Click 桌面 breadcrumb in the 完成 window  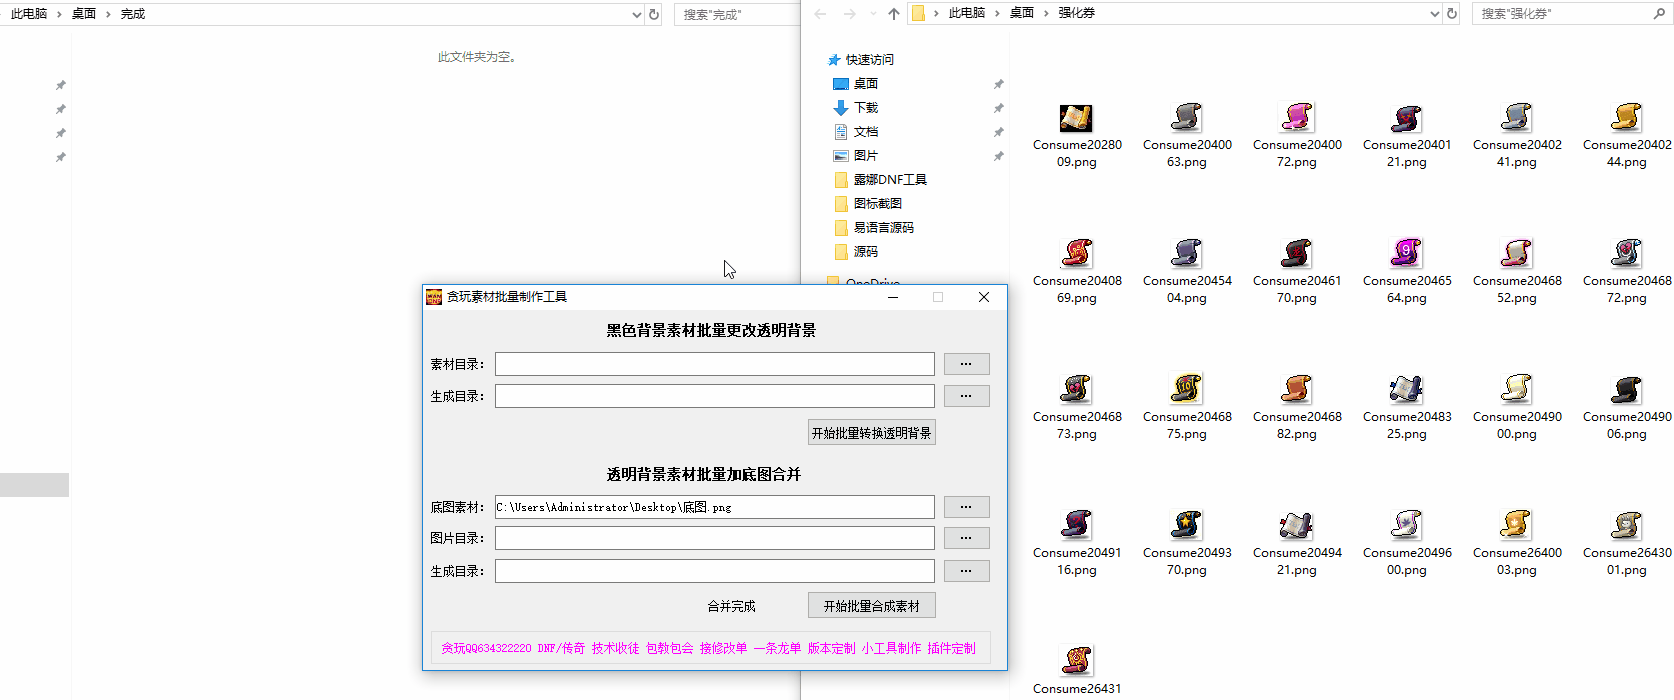[84, 14]
